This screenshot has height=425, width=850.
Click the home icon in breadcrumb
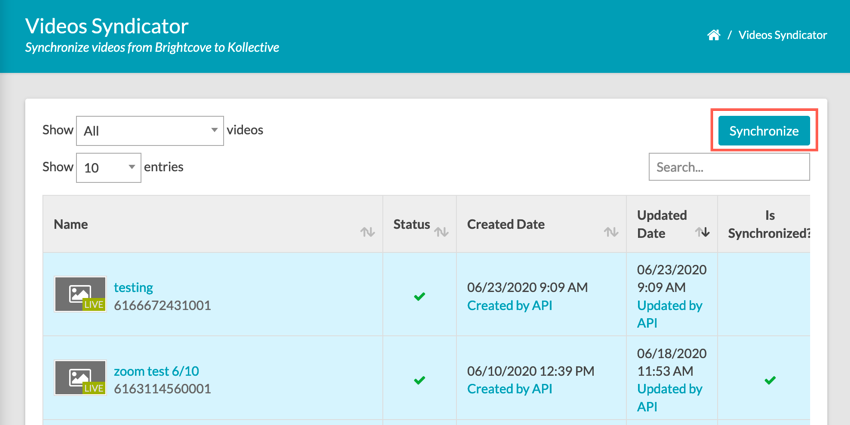713,35
